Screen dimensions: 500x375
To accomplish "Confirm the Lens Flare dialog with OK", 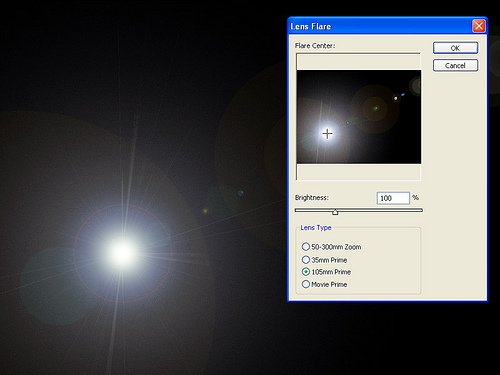I will (x=455, y=48).
